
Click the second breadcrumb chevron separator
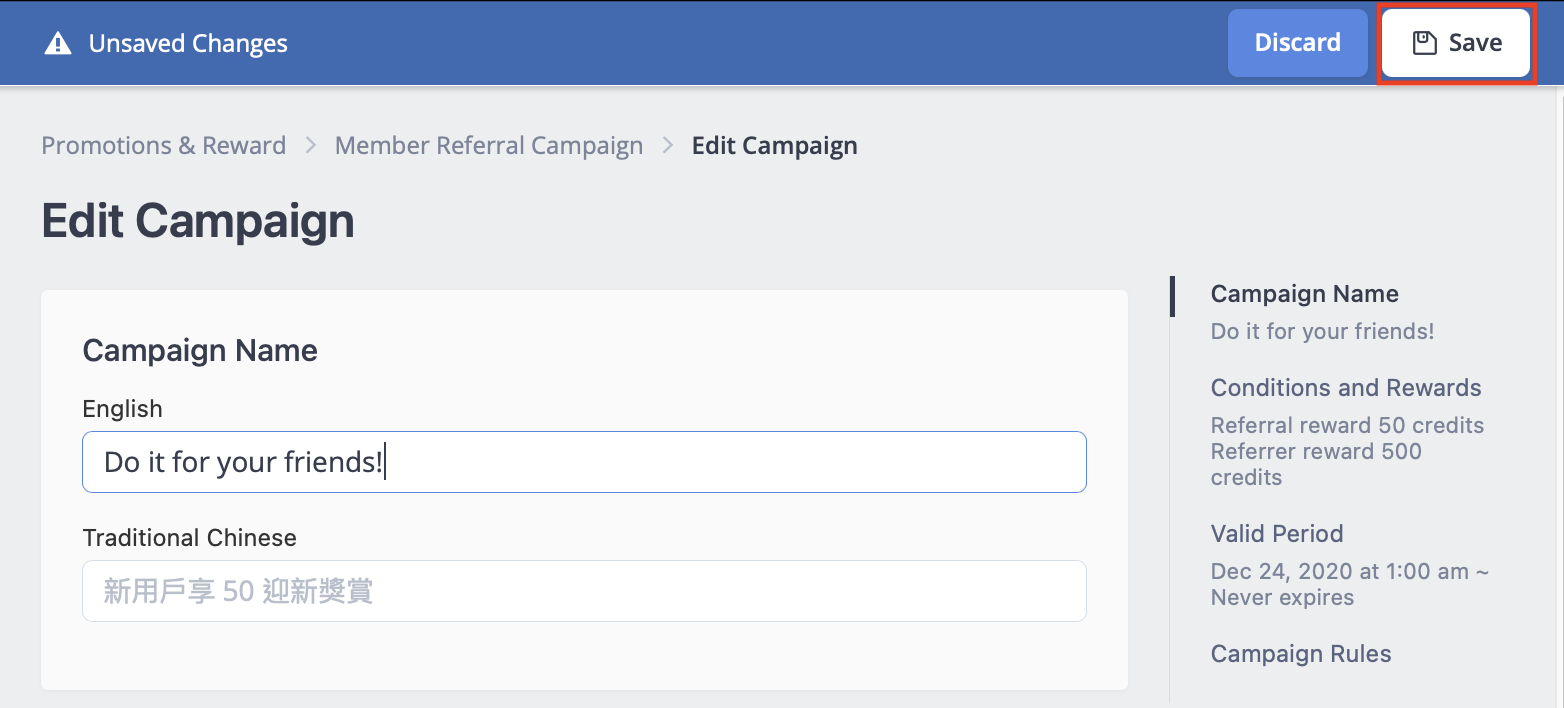click(668, 145)
